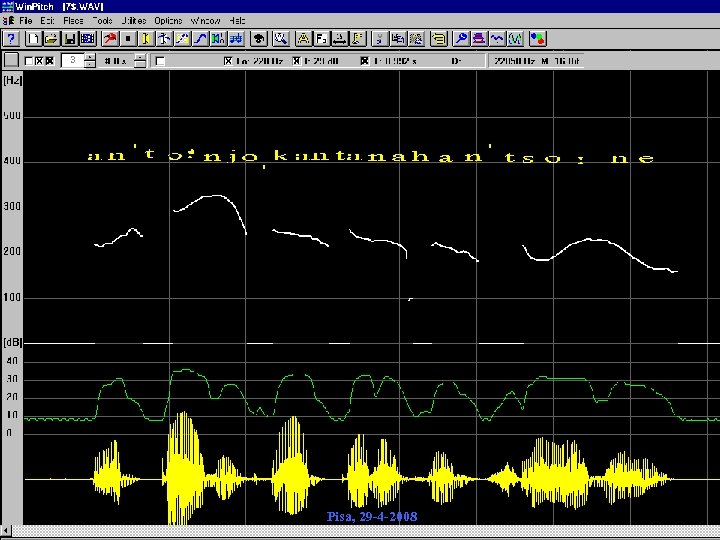Click the blue smooth curve icon
The image size is (720, 540).
[200, 39]
